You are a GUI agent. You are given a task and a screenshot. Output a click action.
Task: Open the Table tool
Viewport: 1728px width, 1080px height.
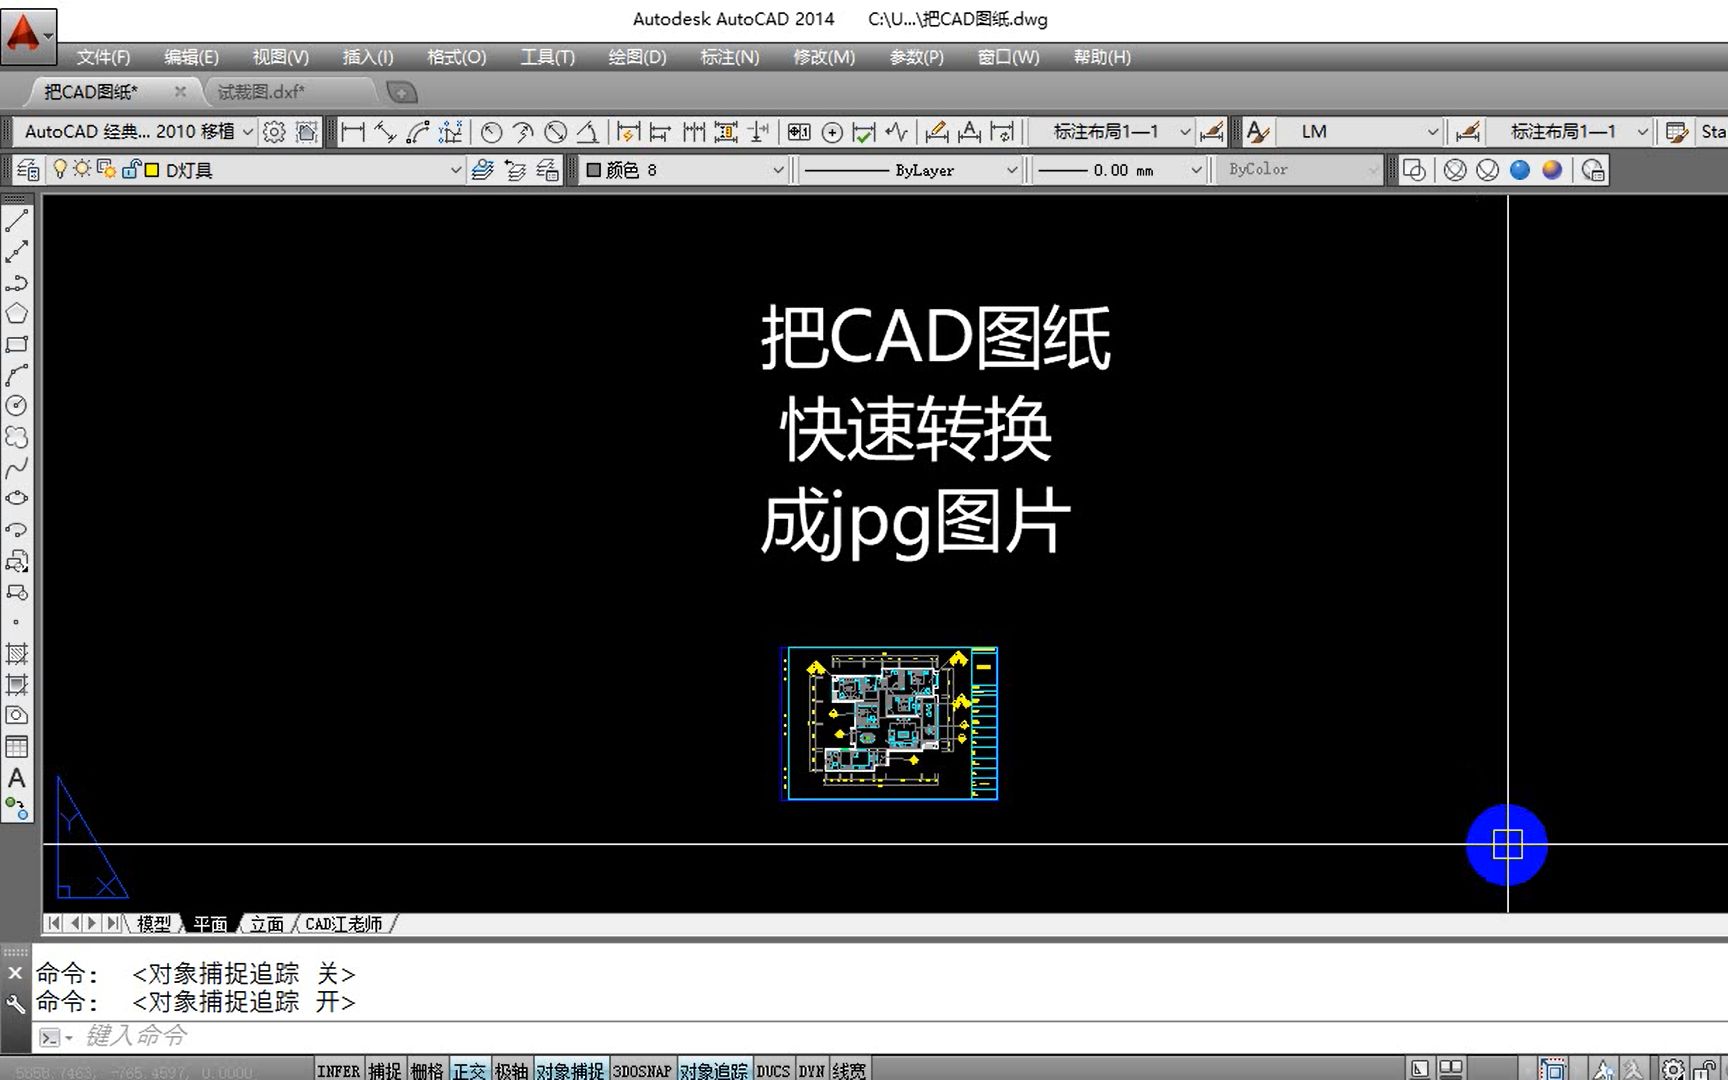tap(17, 747)
